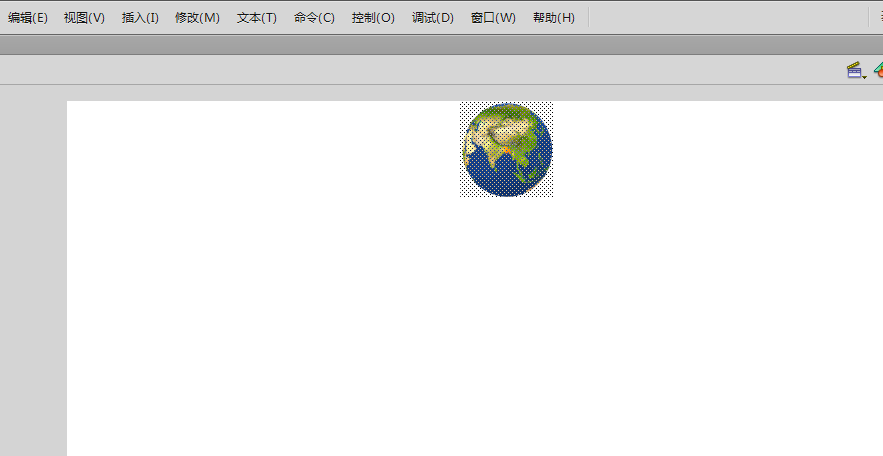
Task: Select the globe image on stage
Action: click(506, 150)
